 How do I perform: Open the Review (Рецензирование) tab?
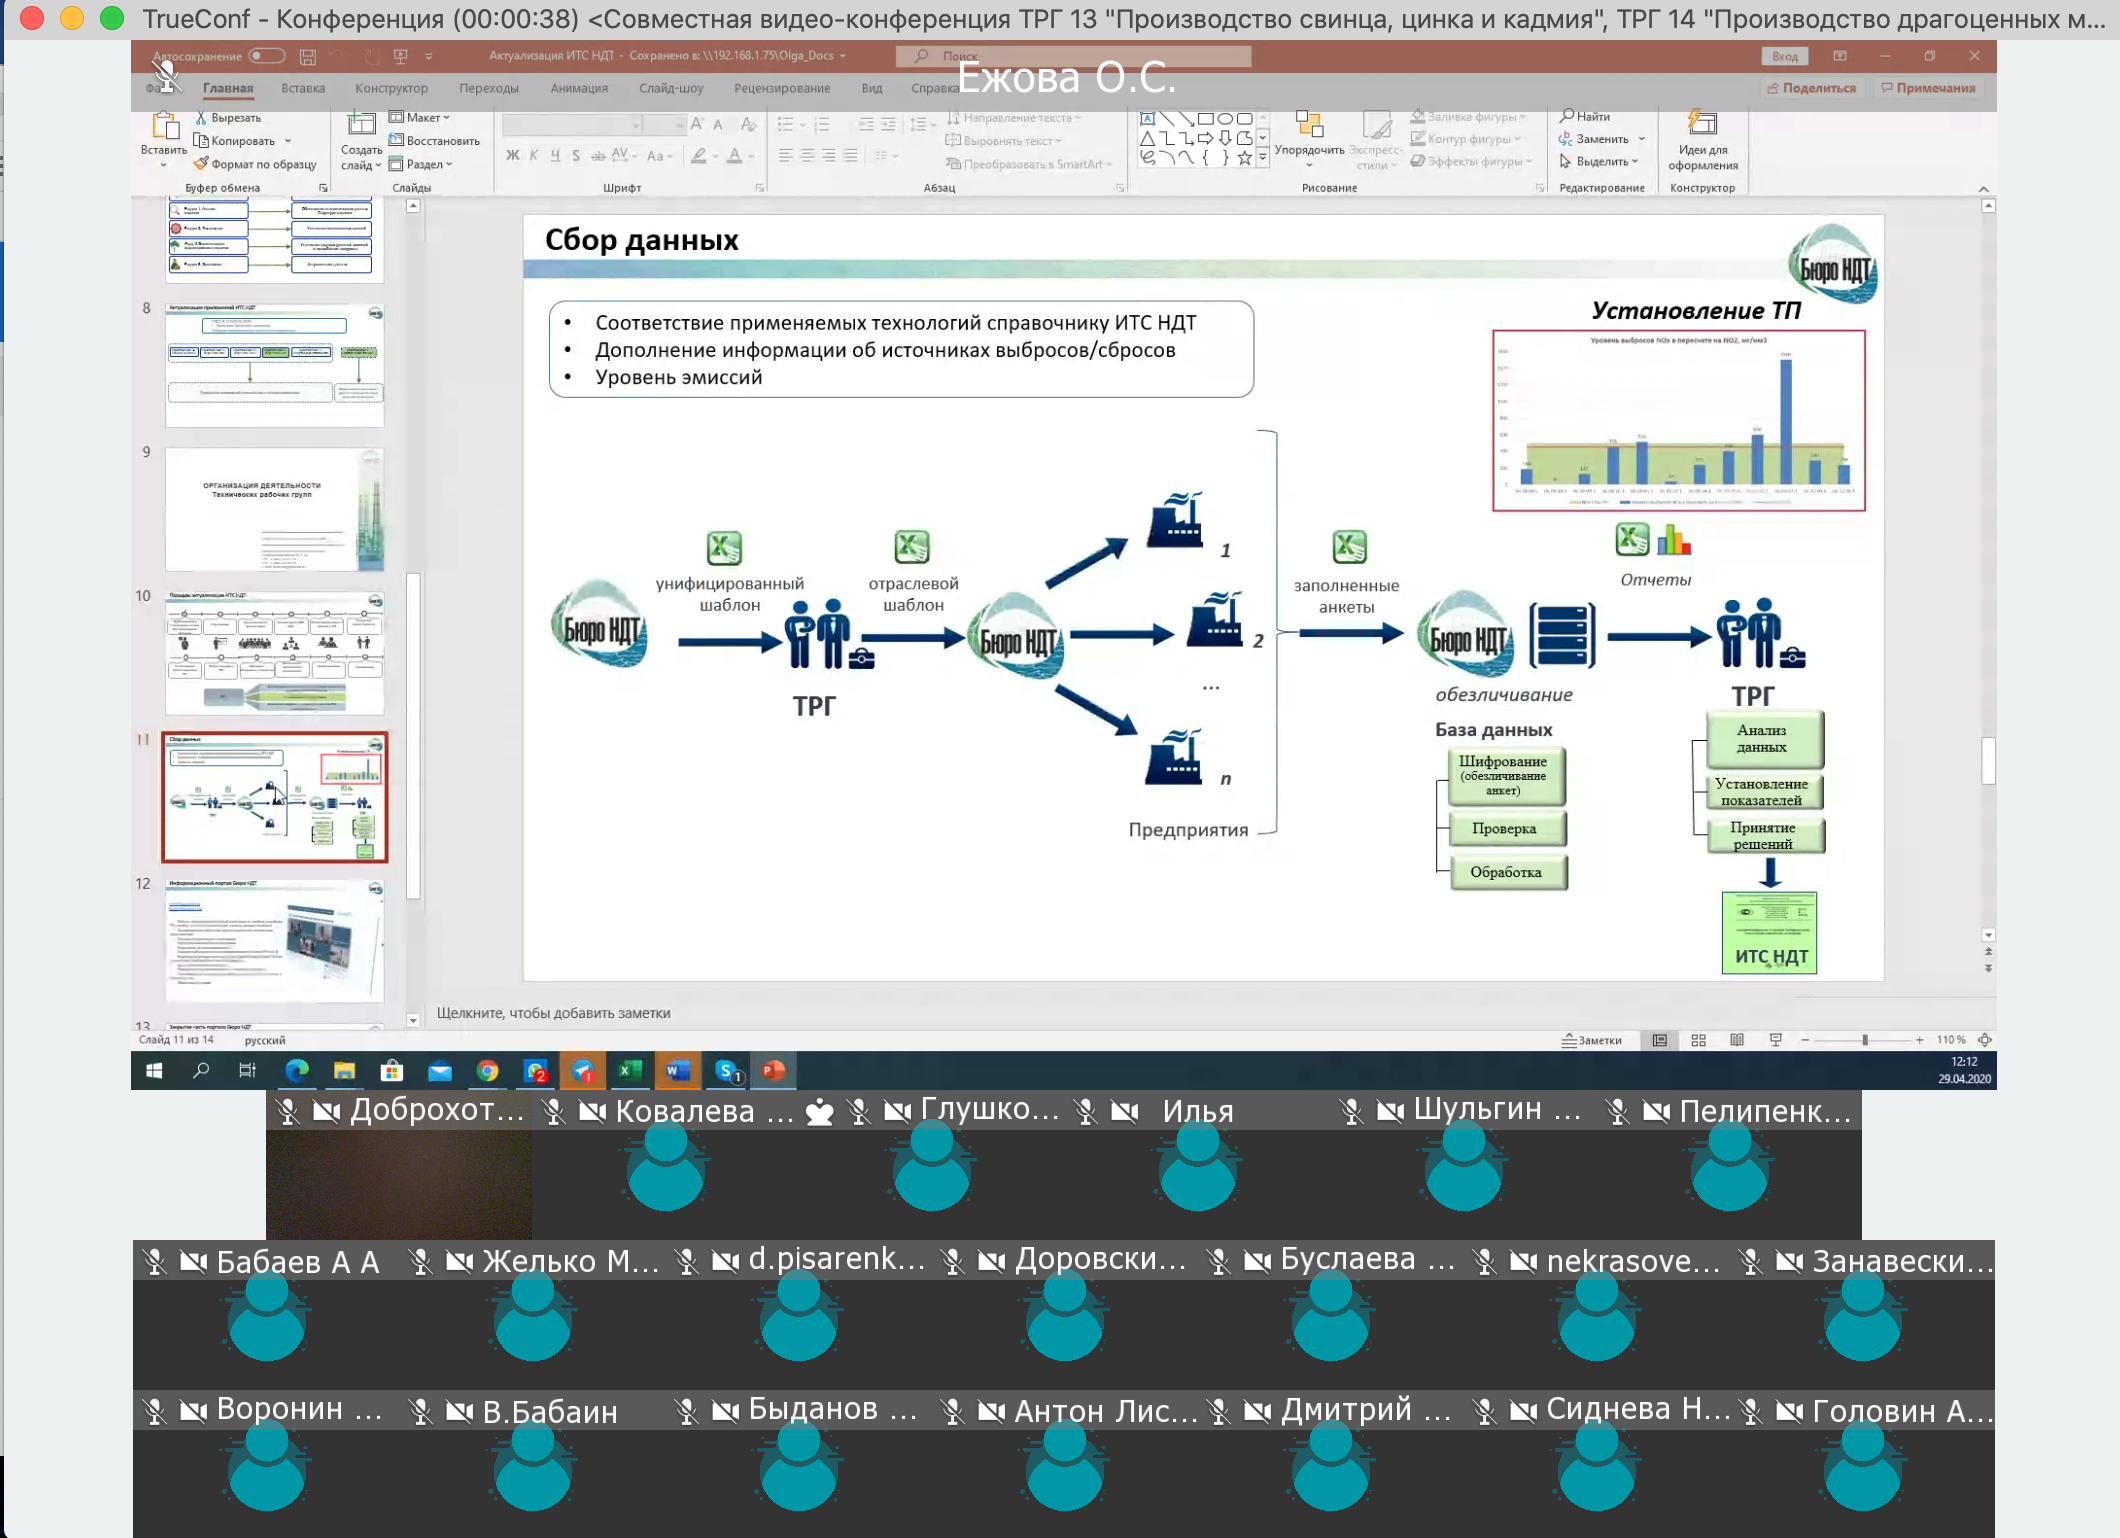point(782,88)
